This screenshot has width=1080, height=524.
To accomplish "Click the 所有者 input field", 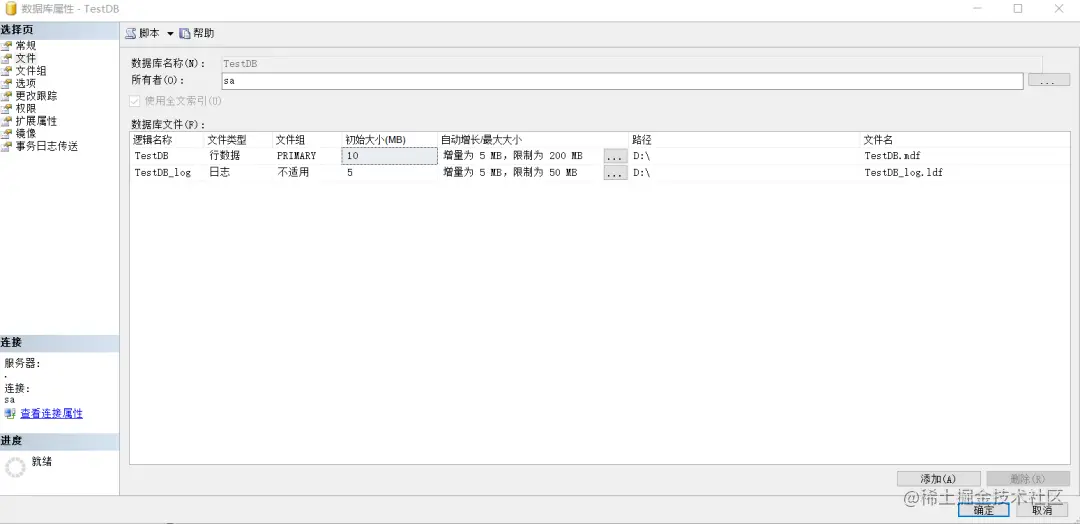I will pos(622,81).
